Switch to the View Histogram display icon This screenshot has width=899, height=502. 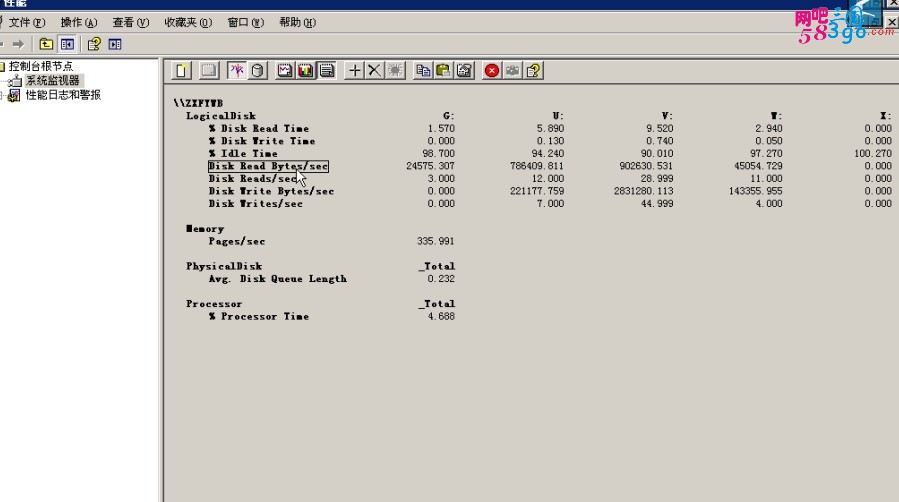tap(306, 70)
